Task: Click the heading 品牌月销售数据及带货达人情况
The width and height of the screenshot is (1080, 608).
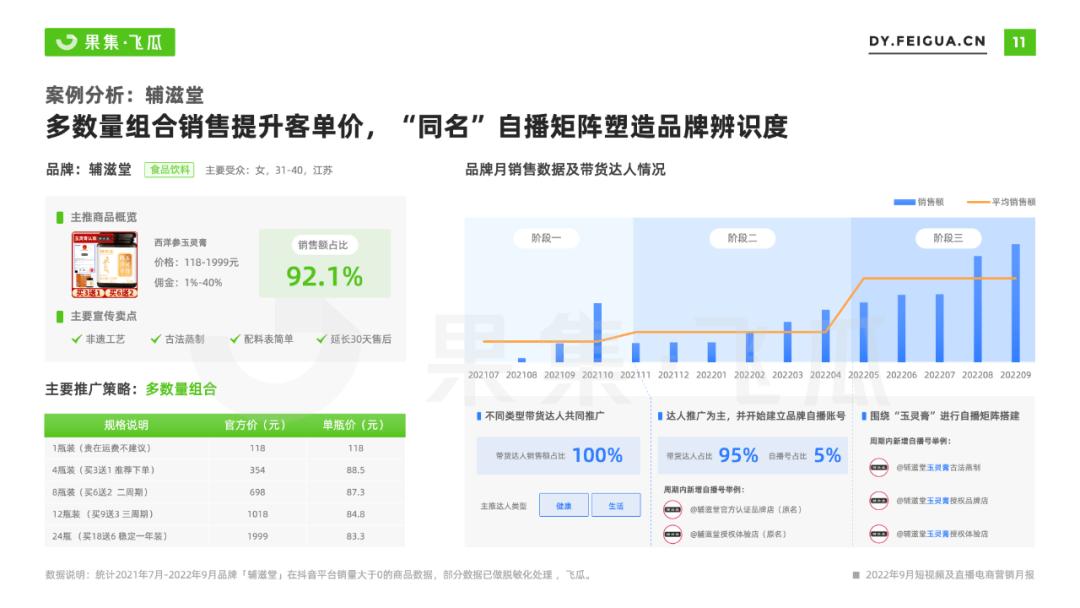Action: (x=565, y=169)
